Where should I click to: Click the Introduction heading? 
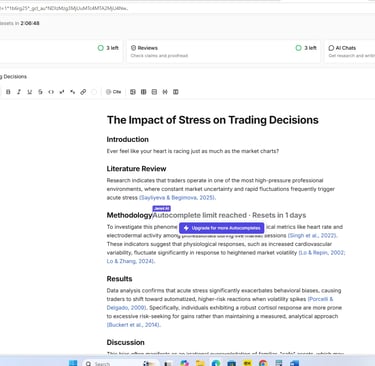pyautogui.click(x=128, y=139)
